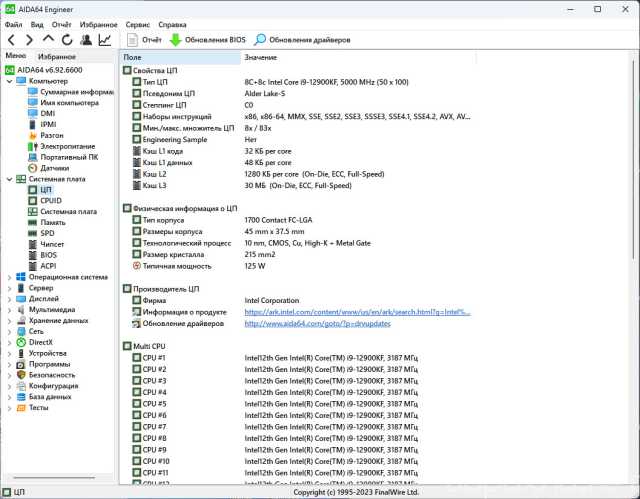Image resolution: width=640 pixels, height=499 pixels.
Task: Click Обновления драйверов in the toolbar
Action: tap(302, 40)
